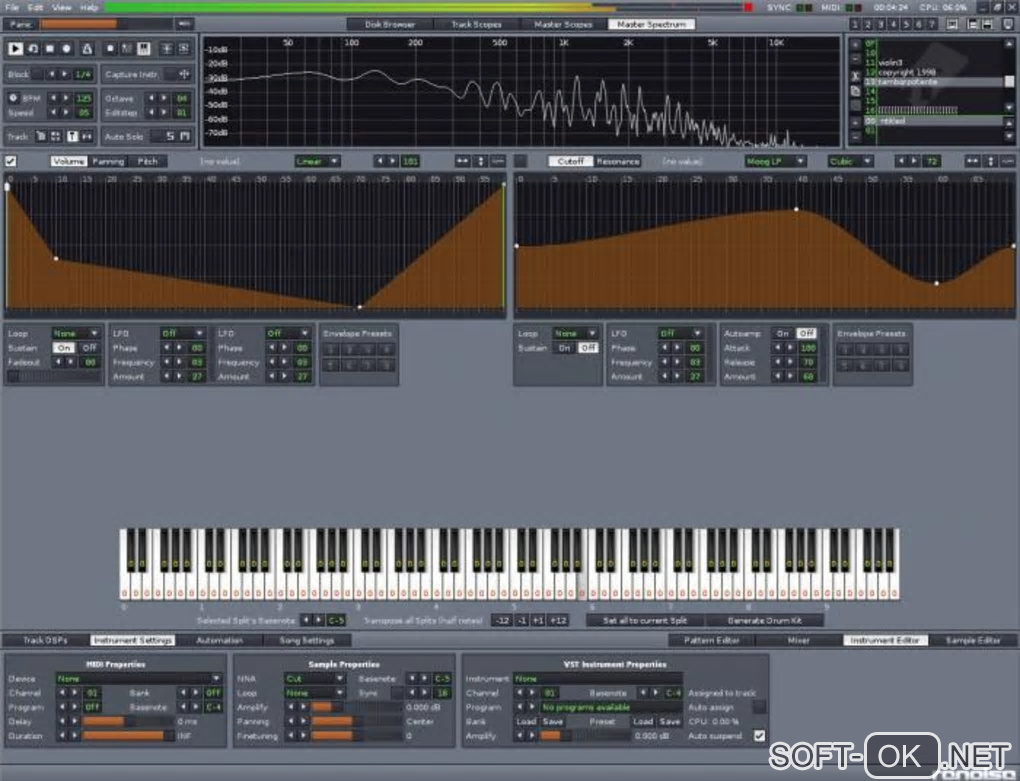Click the small button right of the Panic slider
1020x781 pixels.
point(184,24)
